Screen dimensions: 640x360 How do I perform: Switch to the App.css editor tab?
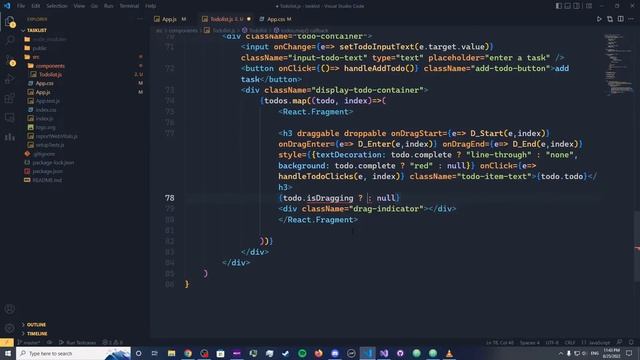[x=276, y=19]
